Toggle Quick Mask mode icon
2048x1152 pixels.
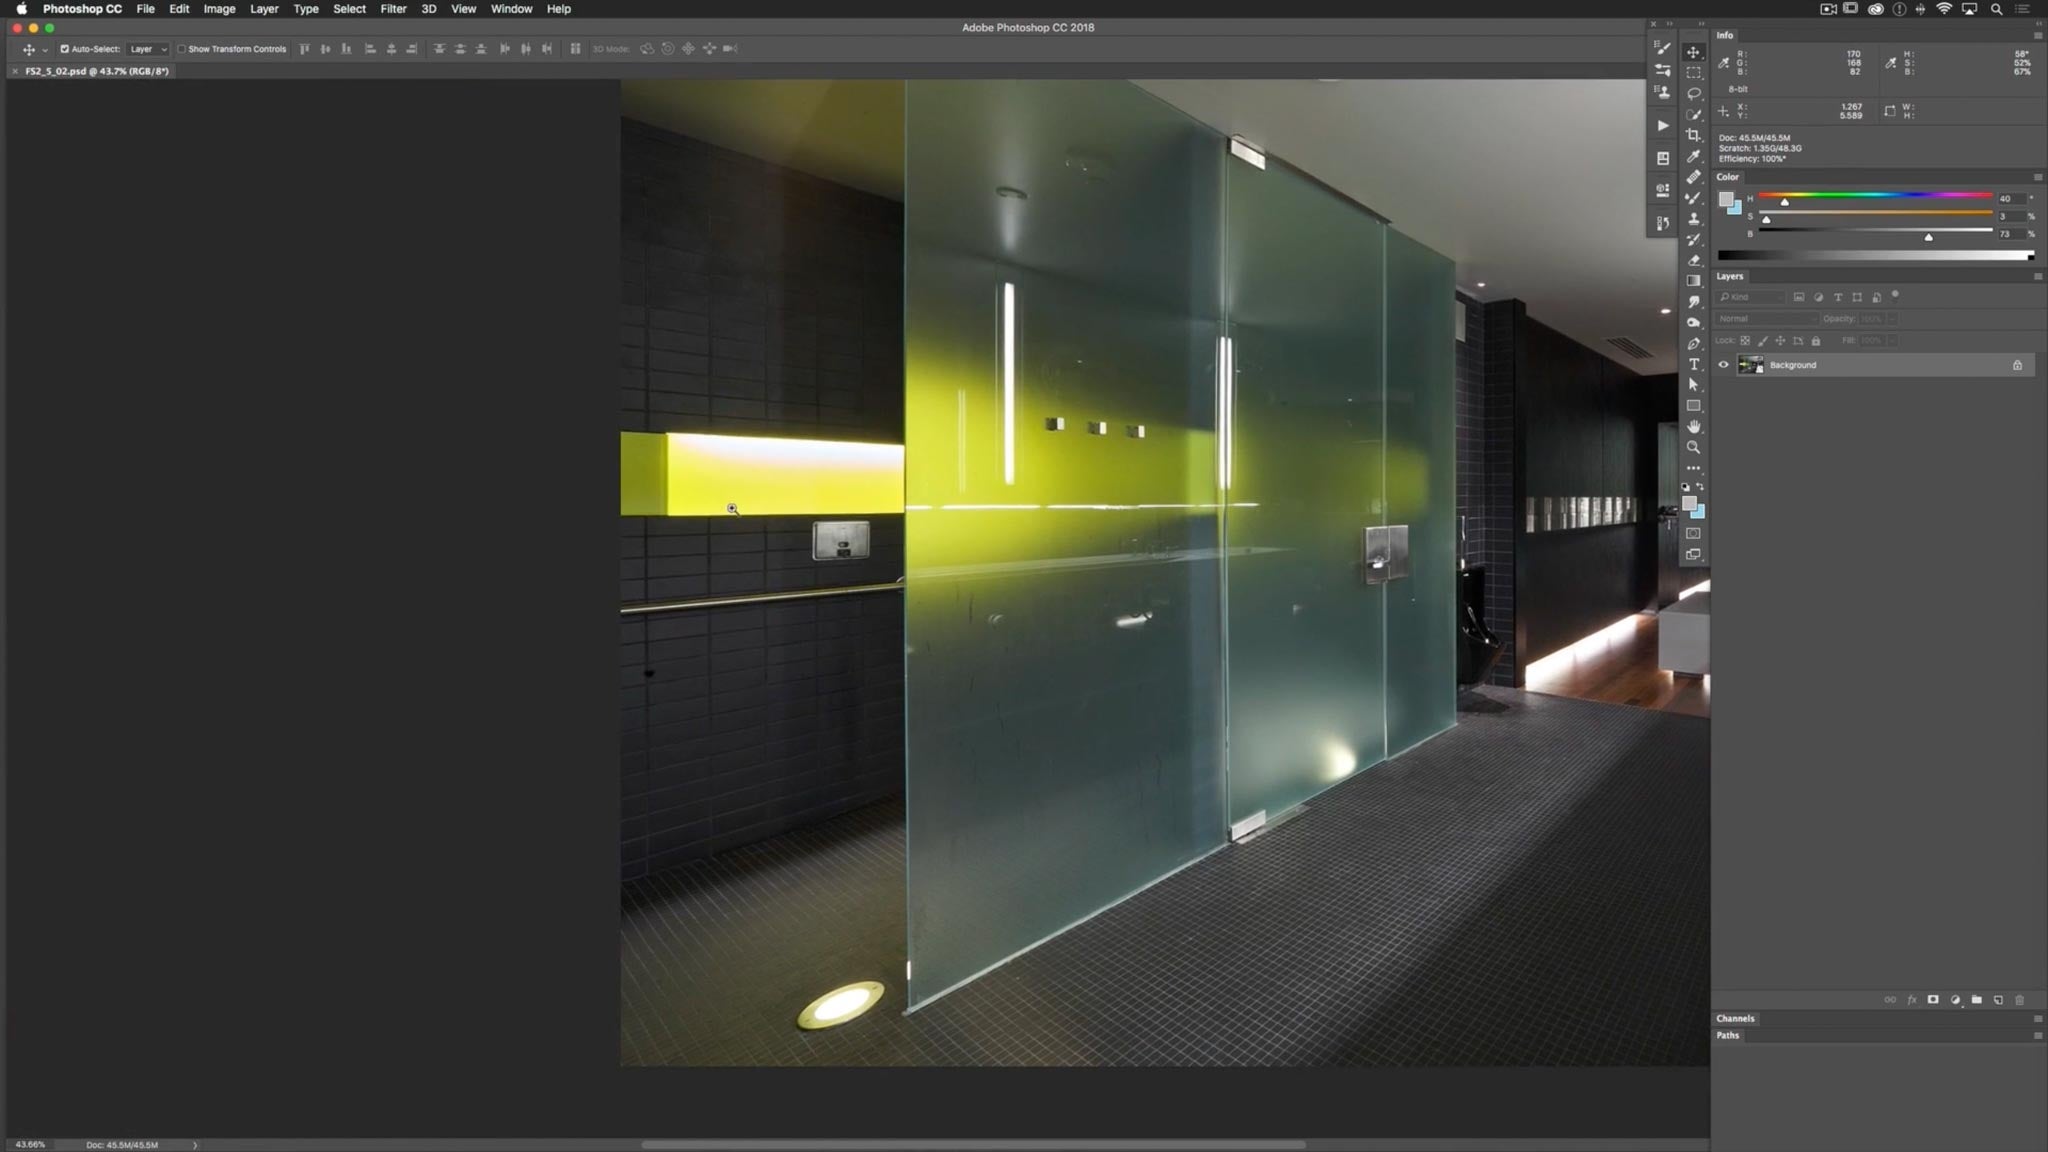pyautogui.click(x=1693, y=534)
